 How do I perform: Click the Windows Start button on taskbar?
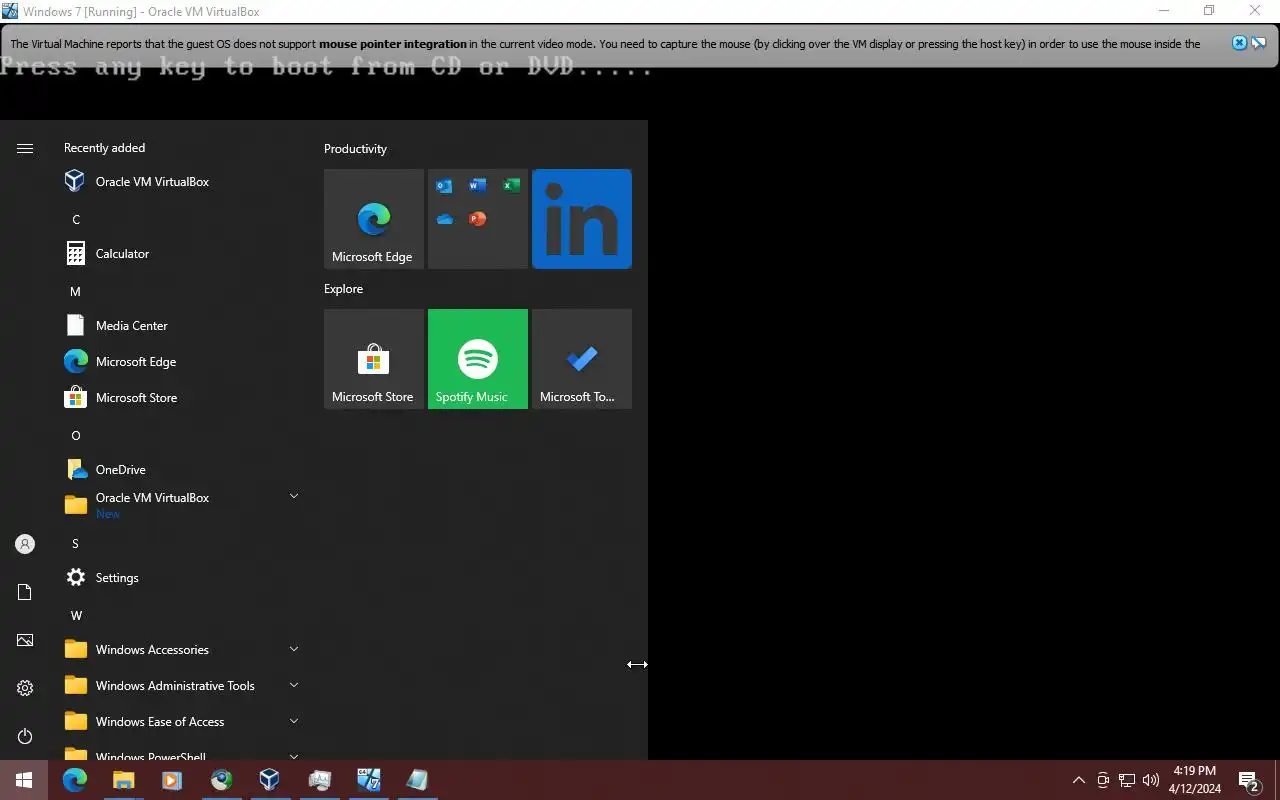tap(24, 780)
